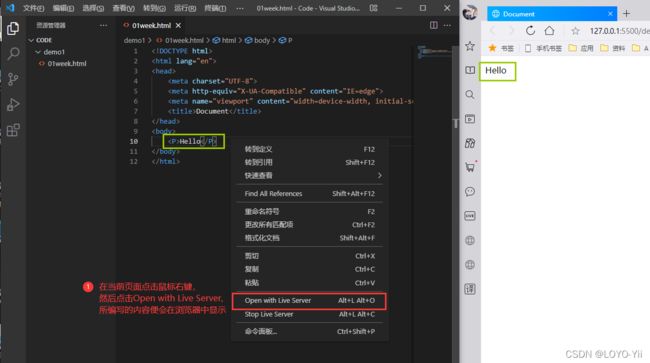
Task: Open the 手机书签 bookmark
Action: pos(543,48)
